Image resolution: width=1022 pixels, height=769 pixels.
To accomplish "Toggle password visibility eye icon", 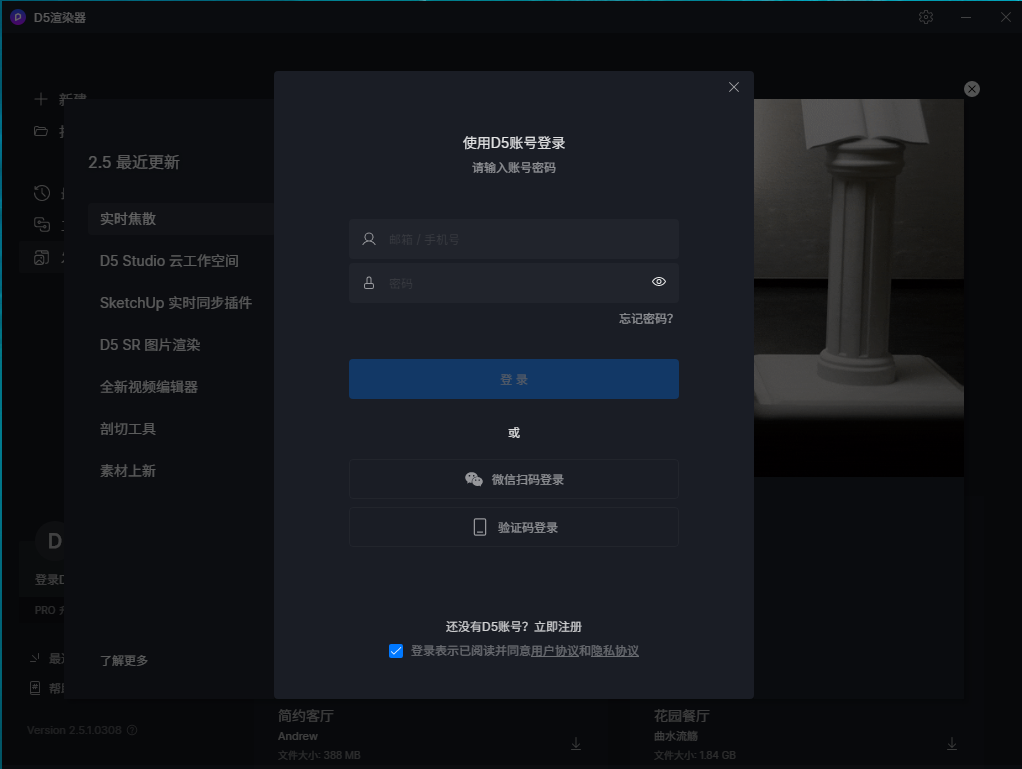I will 659,282.
